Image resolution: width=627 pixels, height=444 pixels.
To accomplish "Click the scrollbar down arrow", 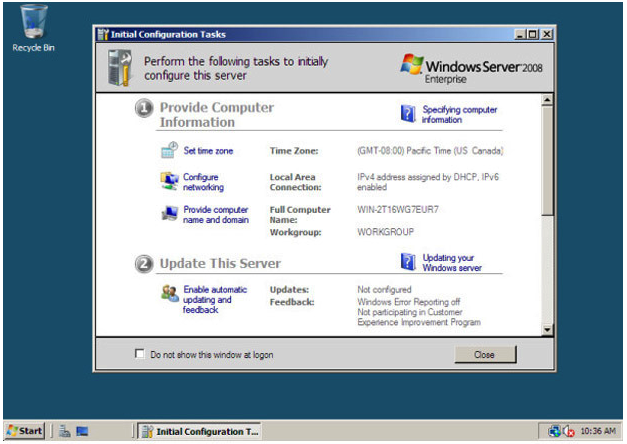I will point(547,330).
